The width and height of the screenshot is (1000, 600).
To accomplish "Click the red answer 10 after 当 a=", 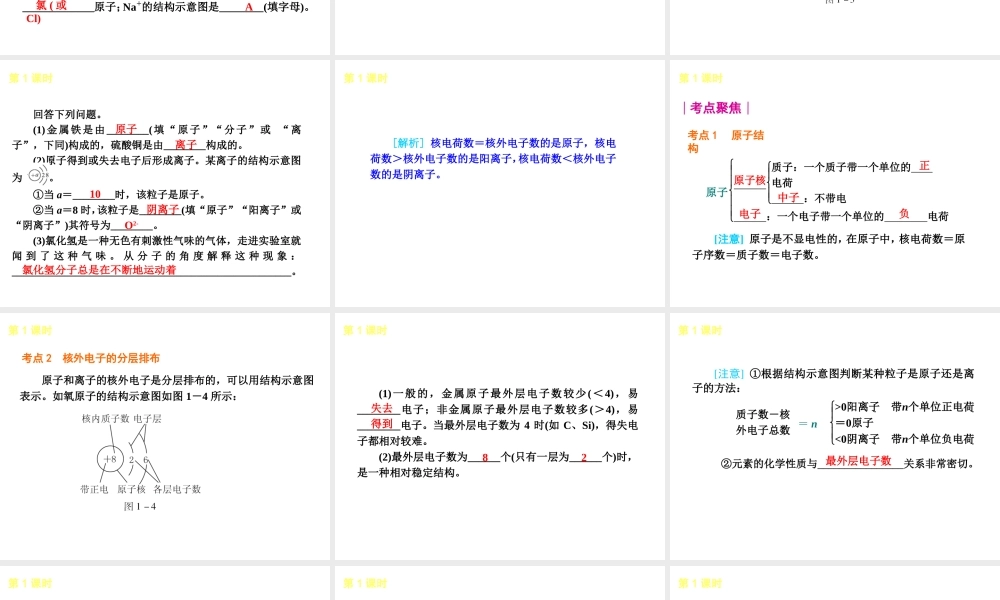I will 95,194.
